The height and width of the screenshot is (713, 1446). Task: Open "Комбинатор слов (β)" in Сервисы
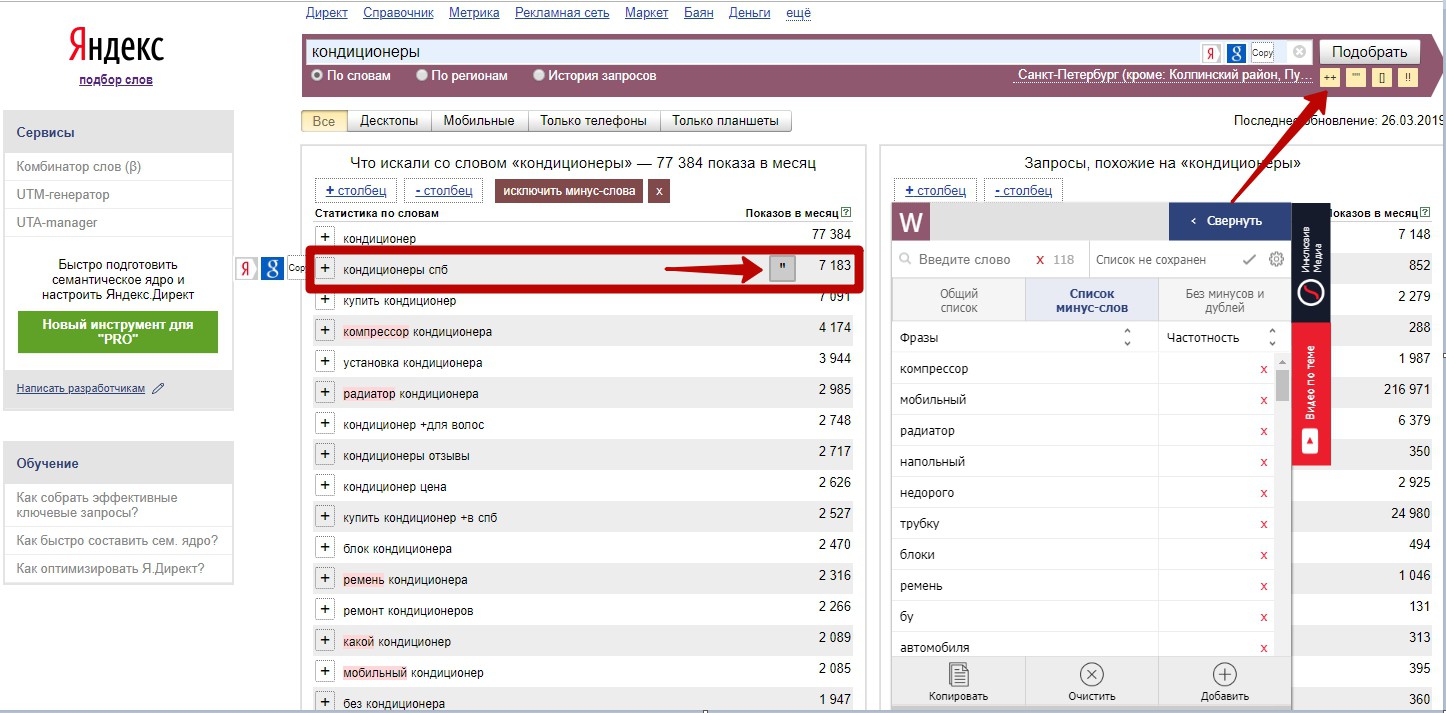coord(79,166)
